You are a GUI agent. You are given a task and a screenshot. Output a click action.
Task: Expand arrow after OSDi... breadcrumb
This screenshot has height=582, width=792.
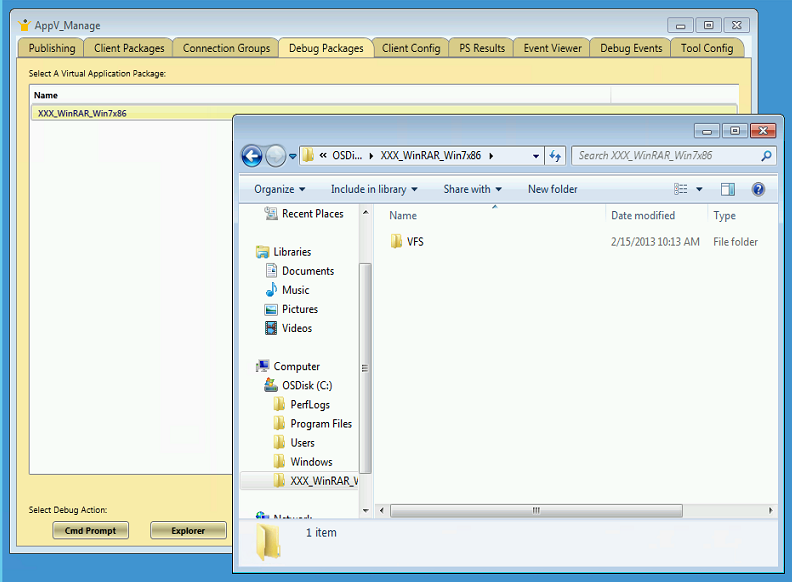(x=371, y=156)
